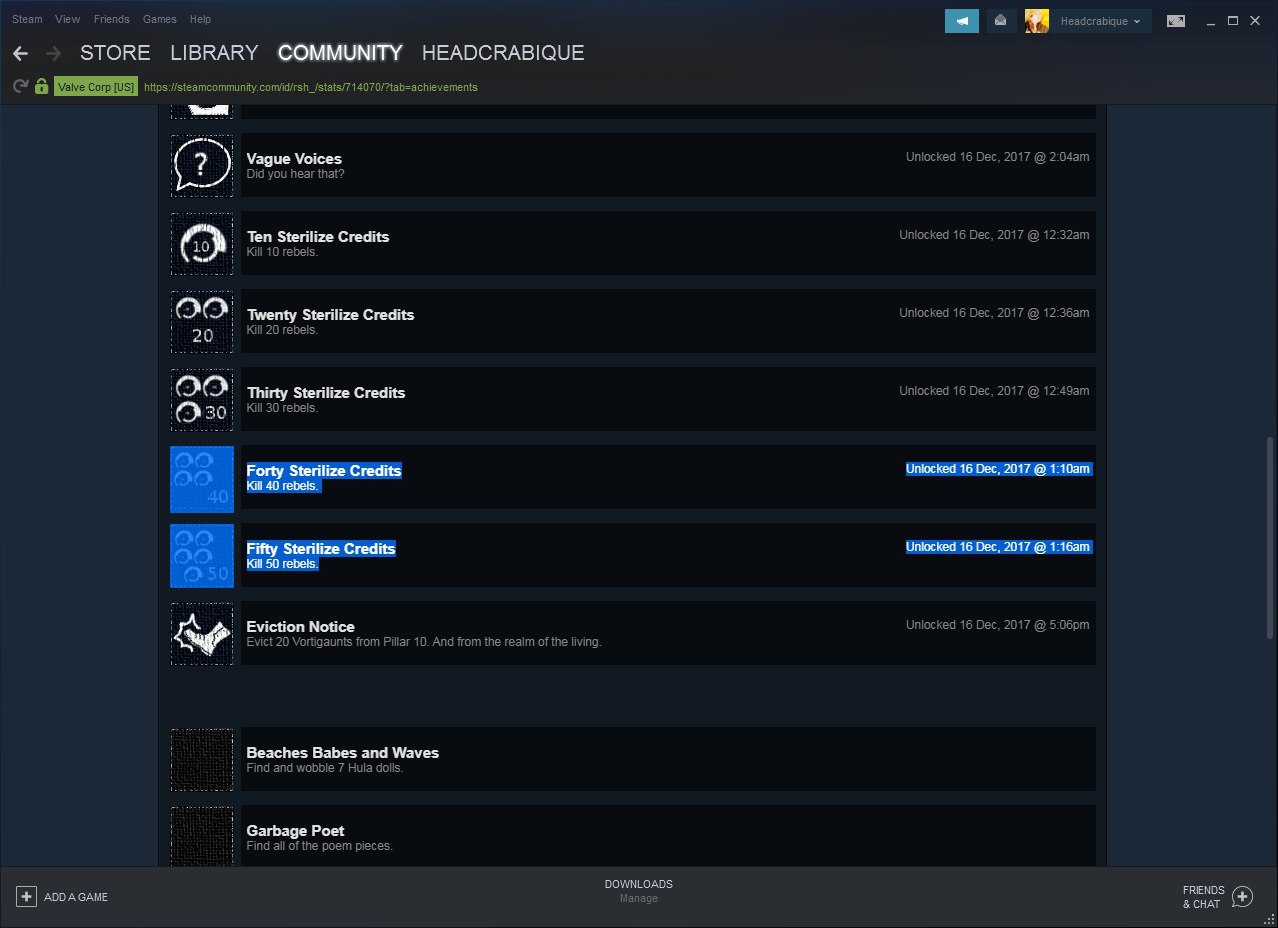Open the inbox envelope icon
The width and height of the screenshot is (1278, 928).
click(1001, 21)
